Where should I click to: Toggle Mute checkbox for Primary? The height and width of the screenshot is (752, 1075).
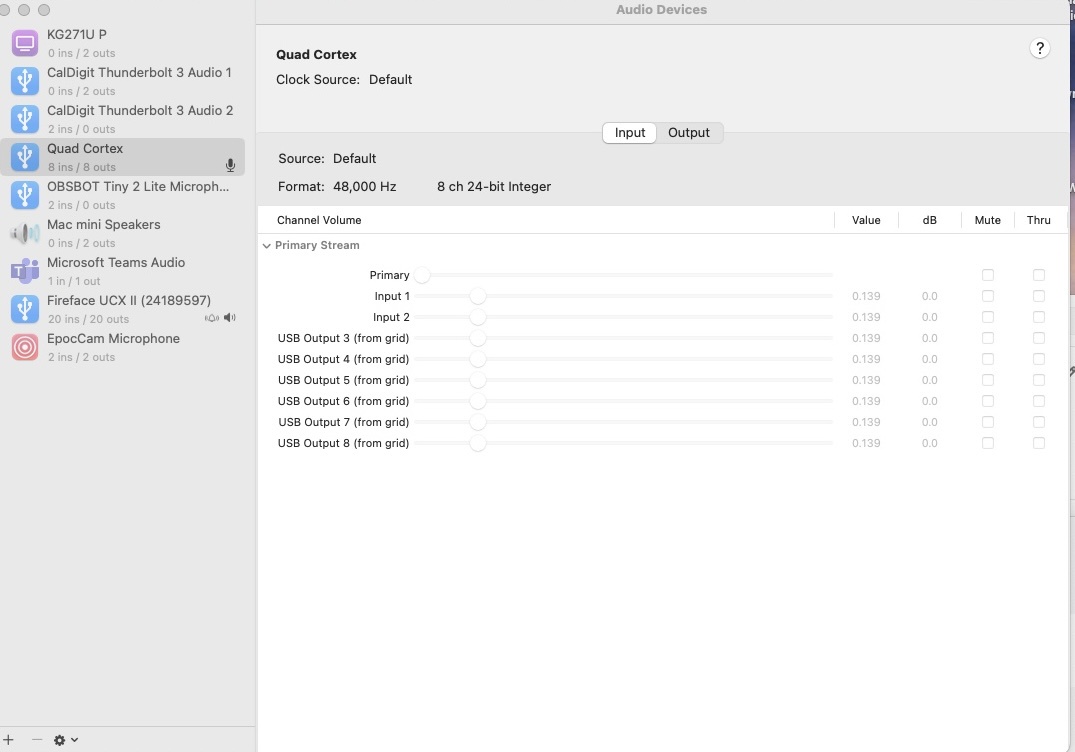[987, 275]
